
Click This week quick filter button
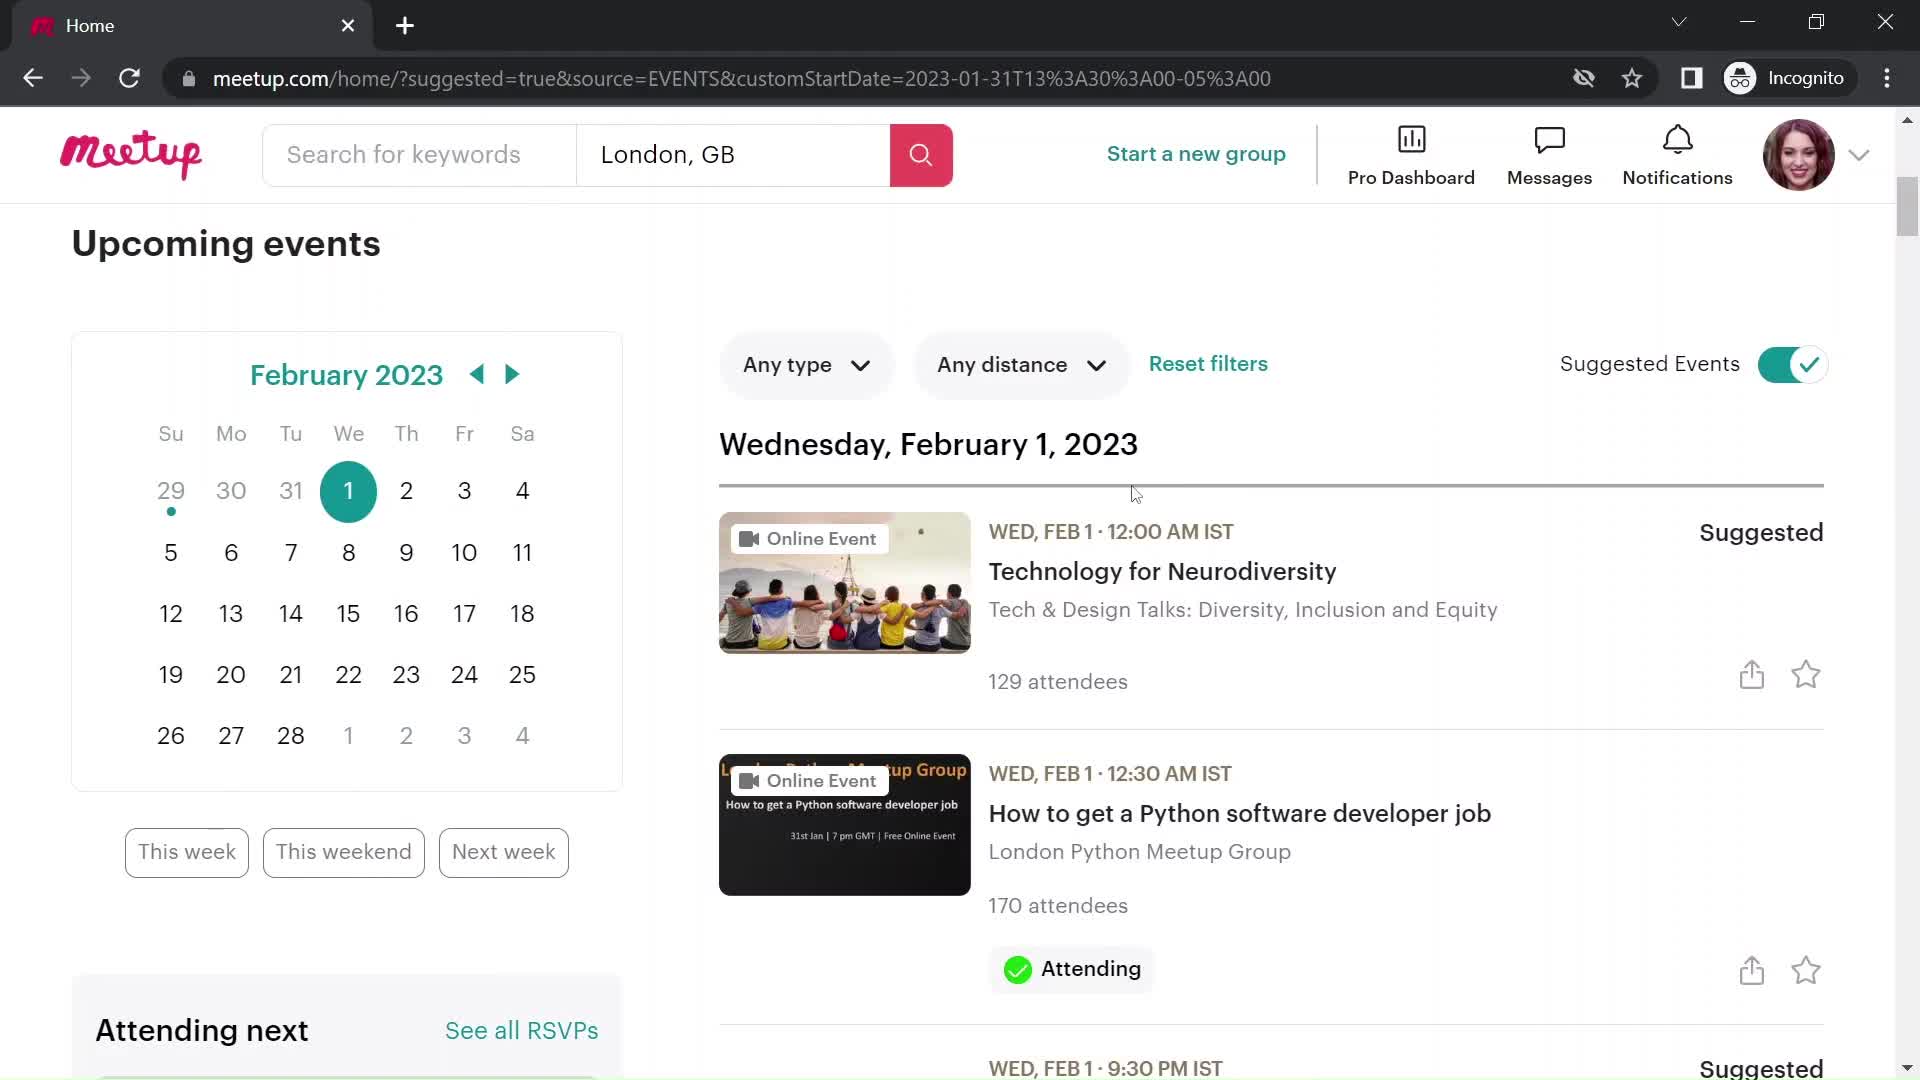click(187, 853)
